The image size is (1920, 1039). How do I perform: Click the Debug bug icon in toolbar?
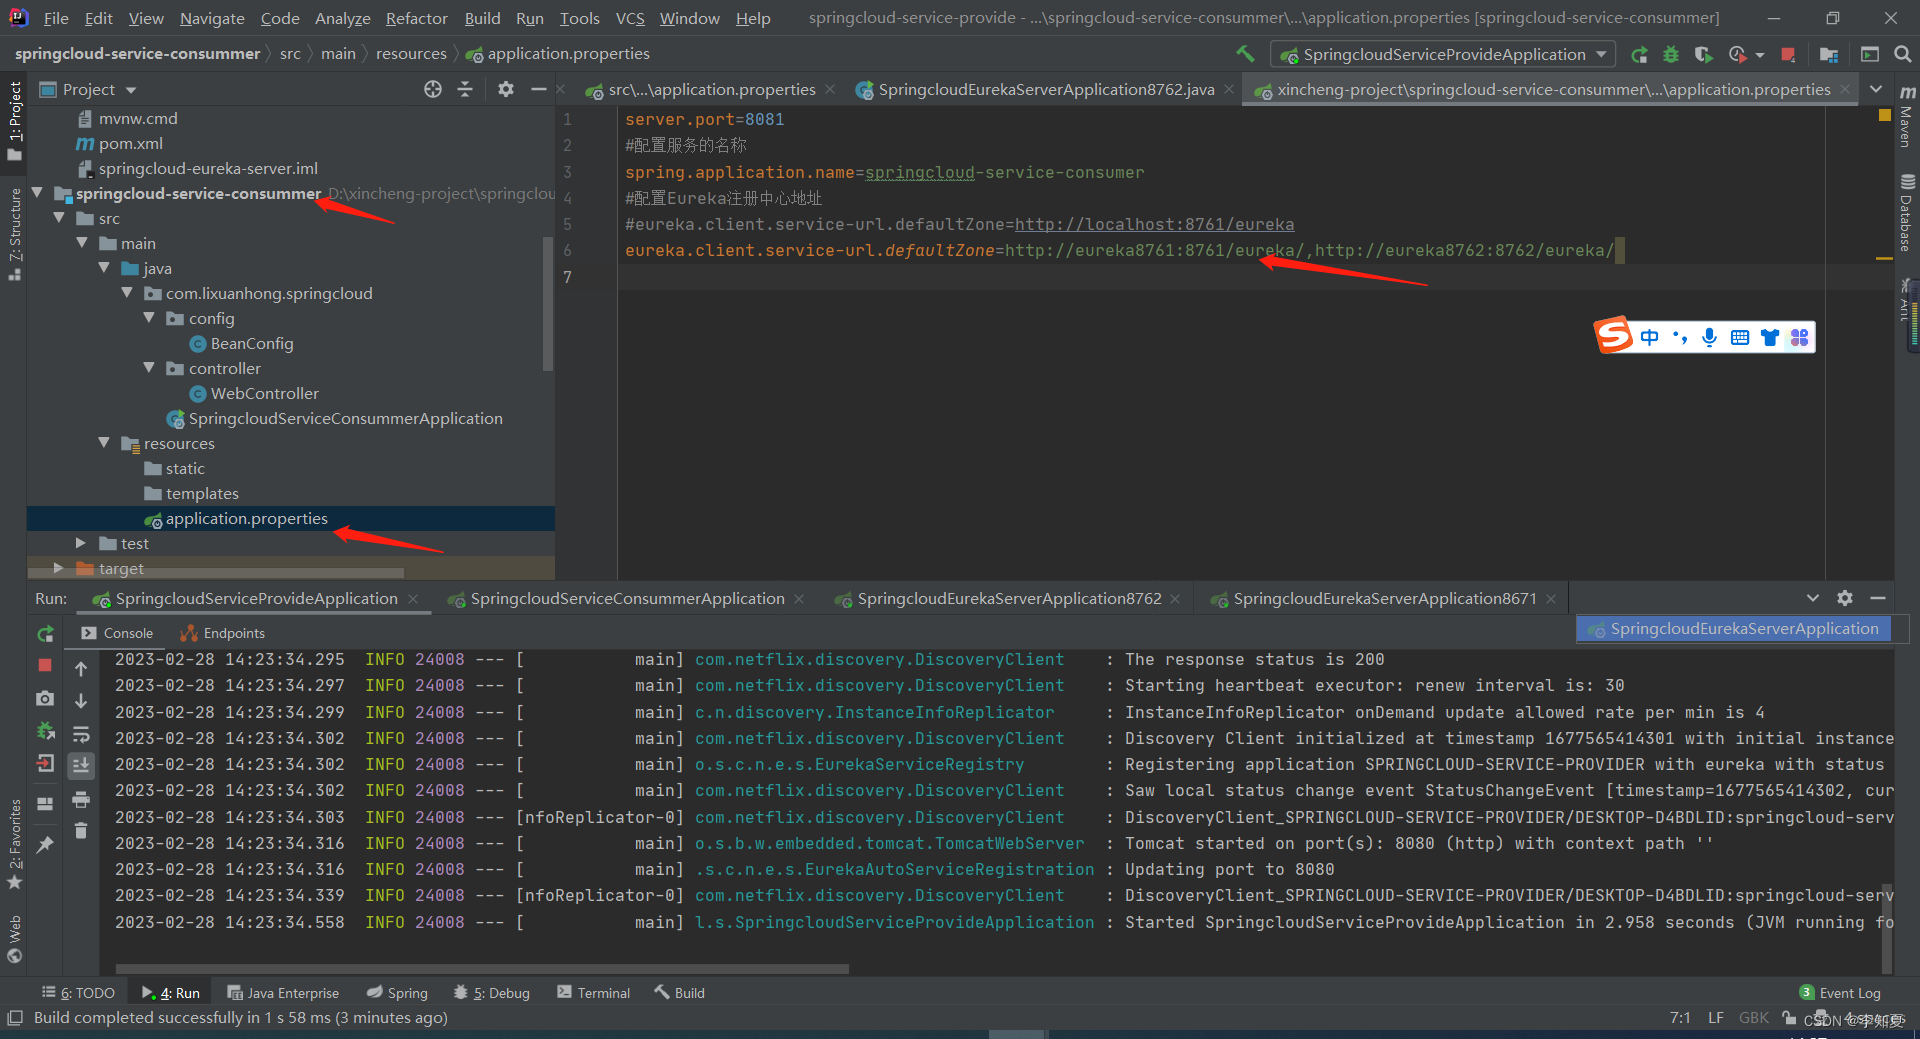[1671, 55]
